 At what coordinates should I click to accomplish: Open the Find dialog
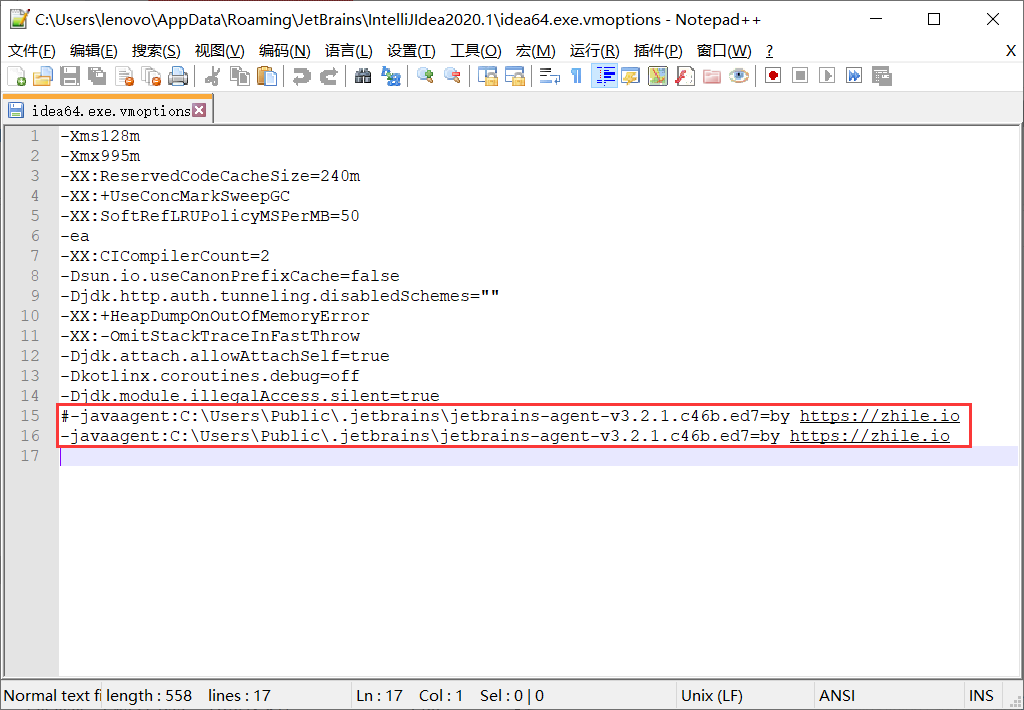[365, 77]
